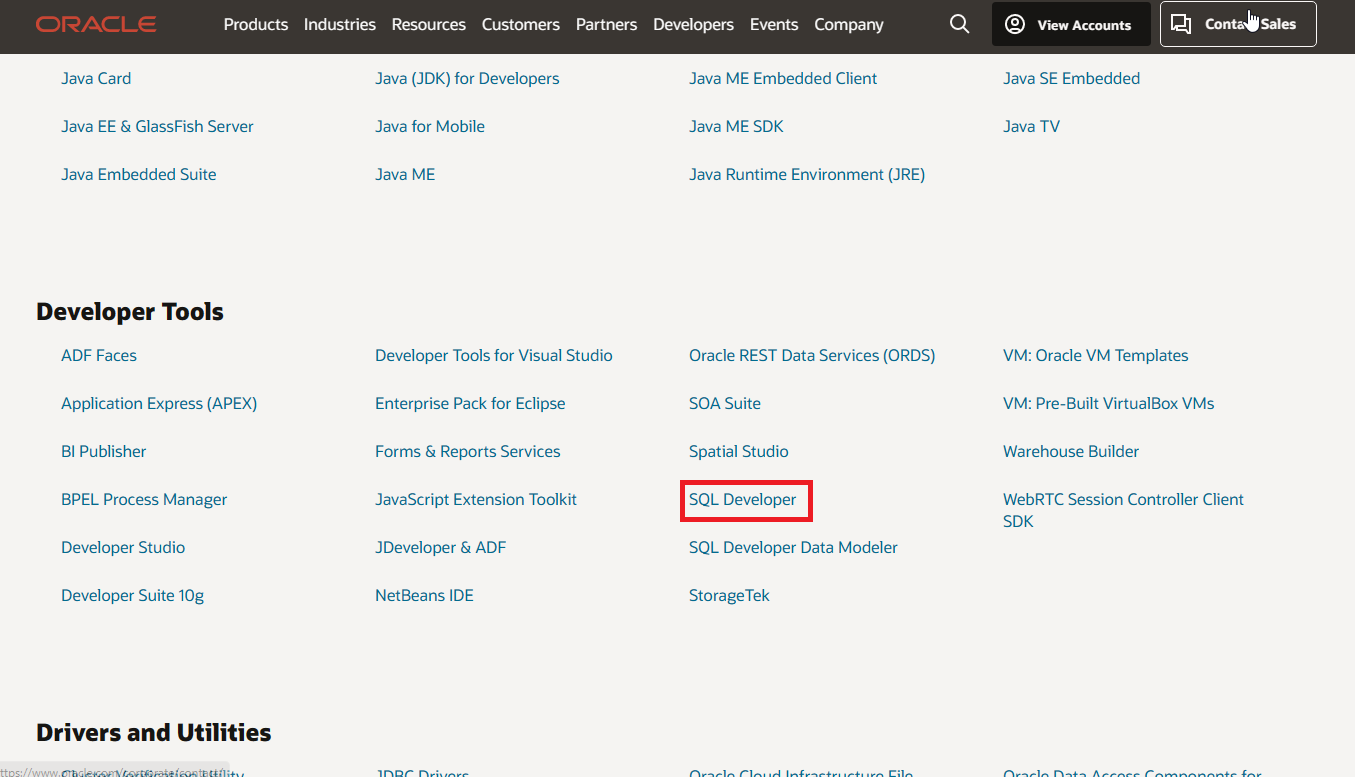The width and height of the screenshot is (1355, 777).
Task: Open the Industries menu
Action: [340, 24]
